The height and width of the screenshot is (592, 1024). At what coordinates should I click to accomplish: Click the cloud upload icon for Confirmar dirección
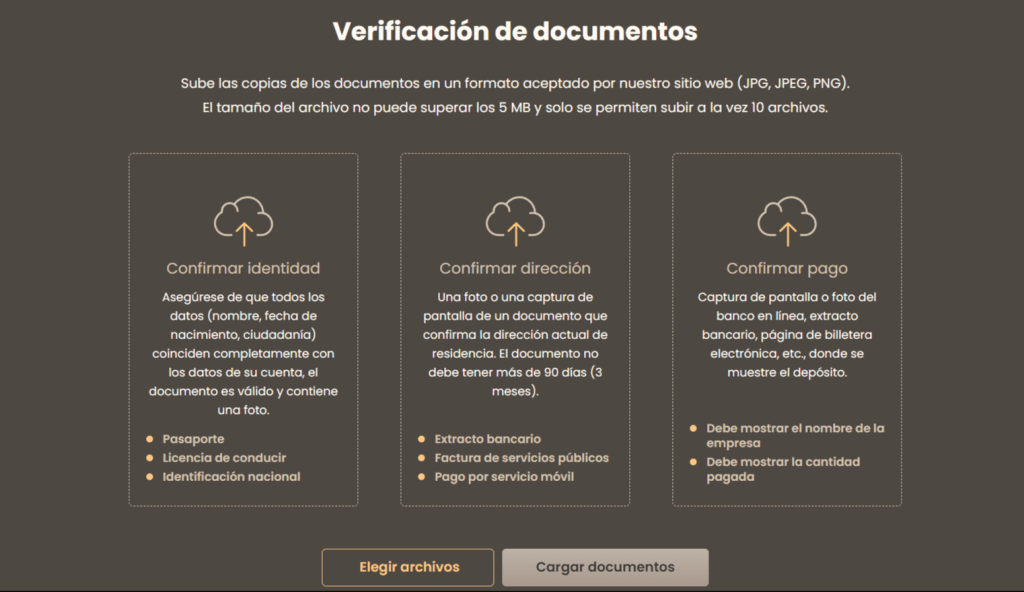(515, 220)
